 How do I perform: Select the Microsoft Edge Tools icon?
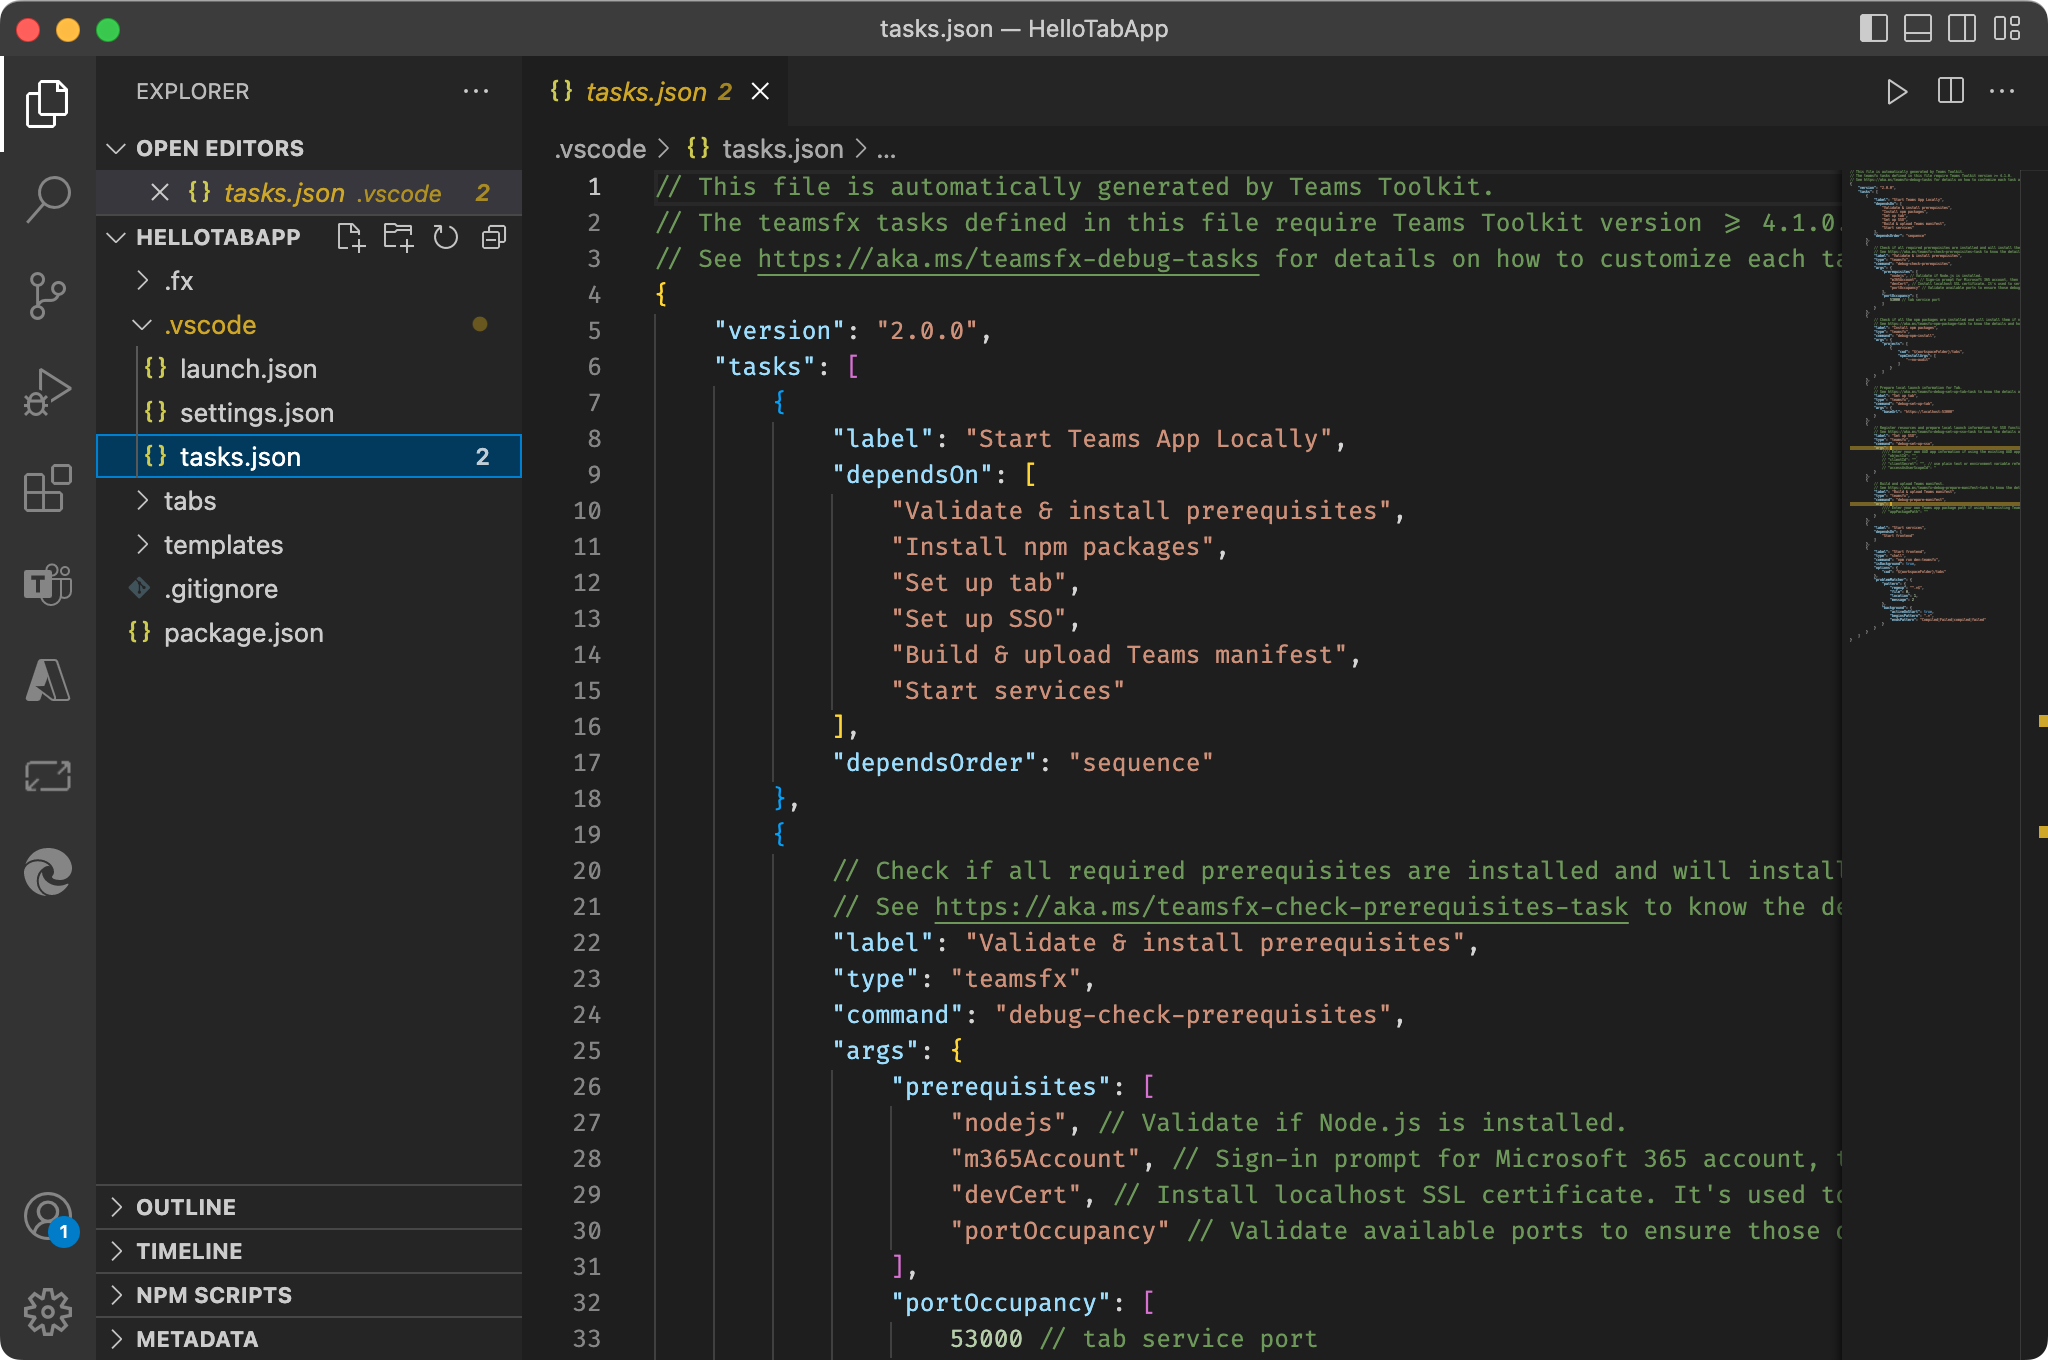[47, 871]
